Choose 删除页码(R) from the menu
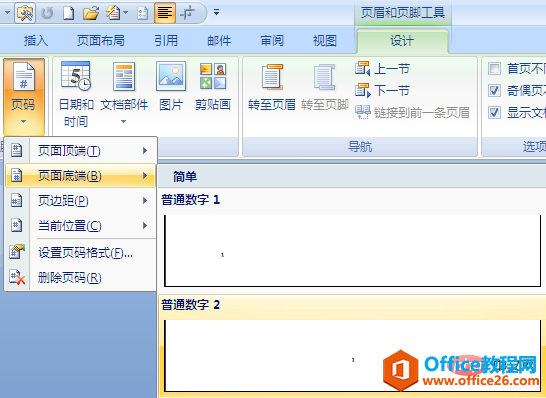Screen dimensions: 546x398 pos(80,278)
